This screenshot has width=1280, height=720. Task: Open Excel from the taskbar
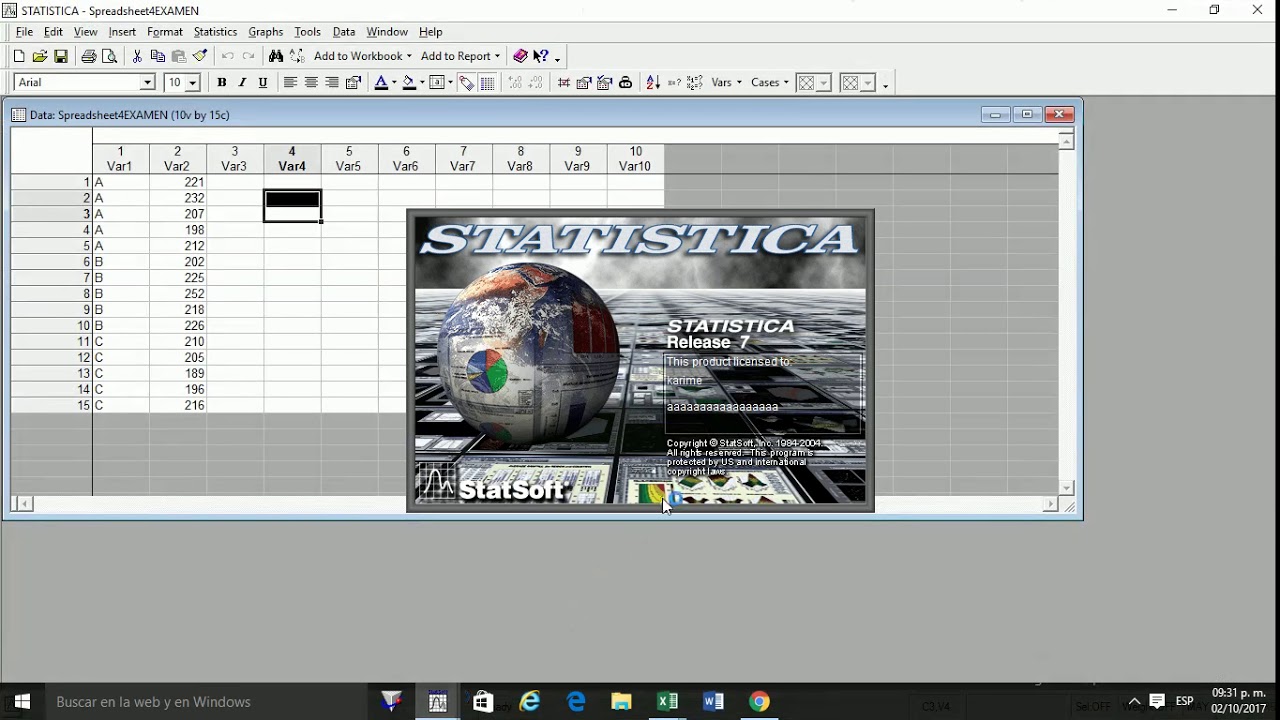pyautogui.click(x=667, y=702)
